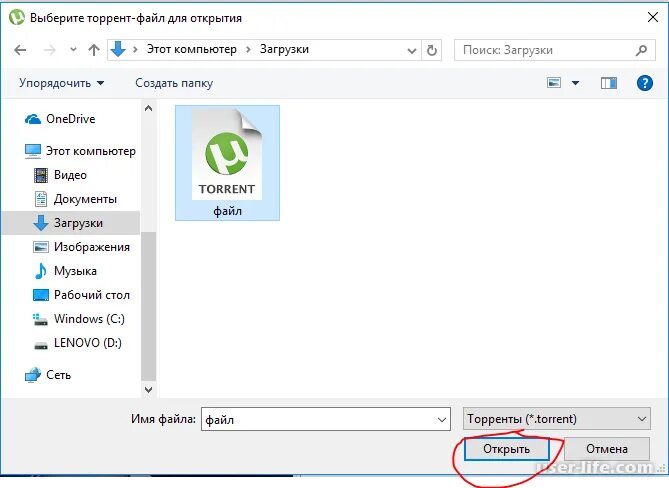The width and height of the screenshot is (669, 488).
Task: Open the 'Музыка' folder in sidebar
Action: [65, 271]
